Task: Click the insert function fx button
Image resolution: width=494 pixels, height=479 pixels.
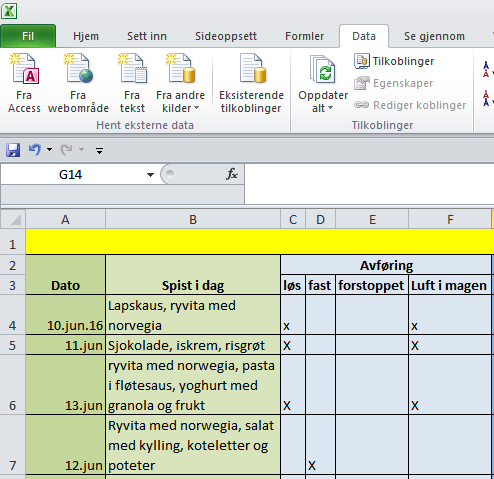Action: tap(232, 174)
